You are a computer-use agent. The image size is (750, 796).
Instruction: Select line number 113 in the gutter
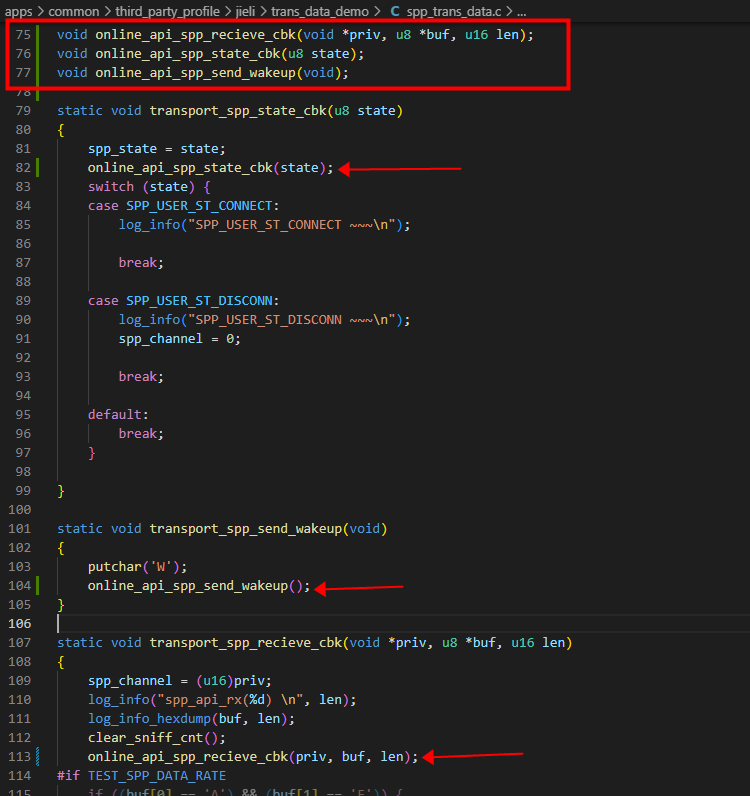[x=19, y=757]
